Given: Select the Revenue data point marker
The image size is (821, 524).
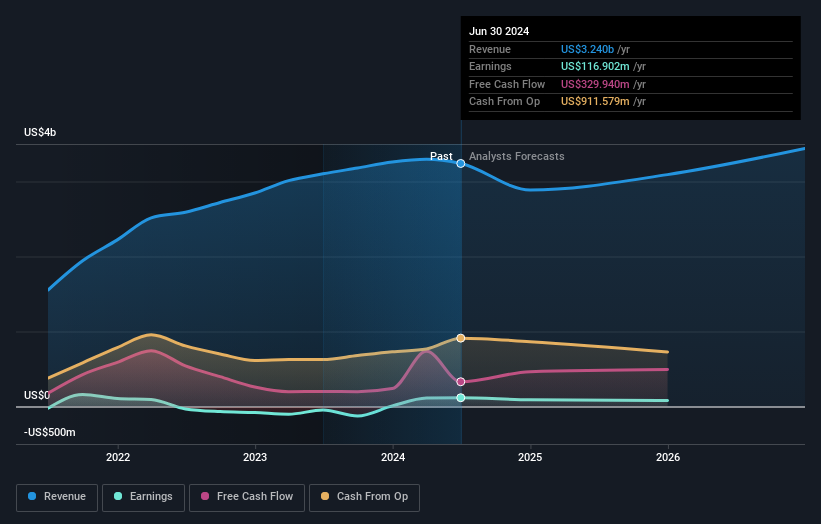Looking at the screenshot, I should 461,164.
